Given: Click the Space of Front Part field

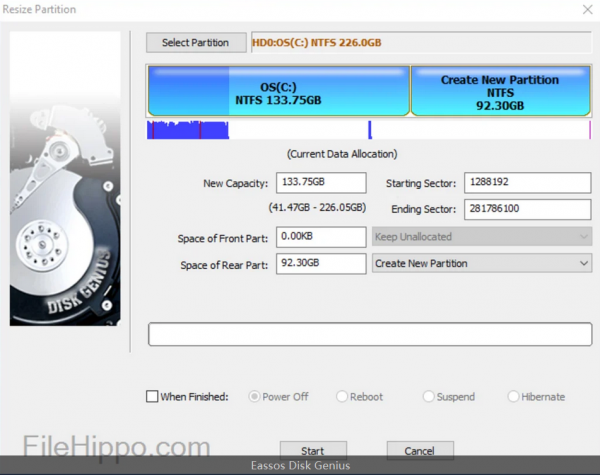Looking at the screenshot, I should [319, 237].
